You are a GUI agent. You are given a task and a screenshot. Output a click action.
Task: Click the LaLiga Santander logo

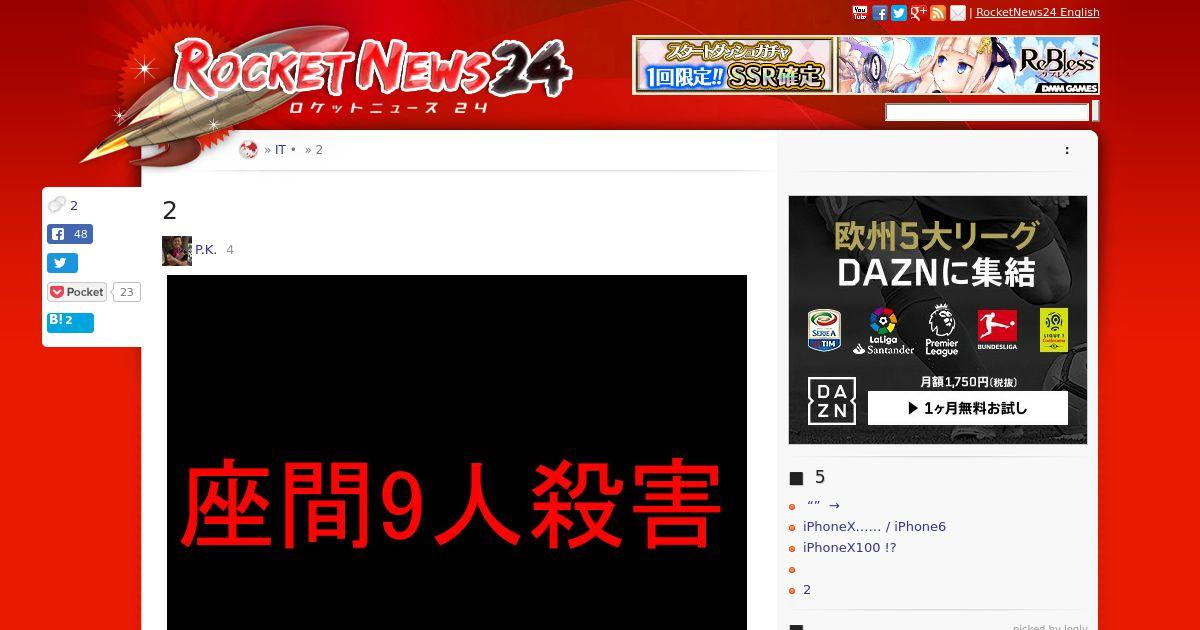click(x=883, y=331)
